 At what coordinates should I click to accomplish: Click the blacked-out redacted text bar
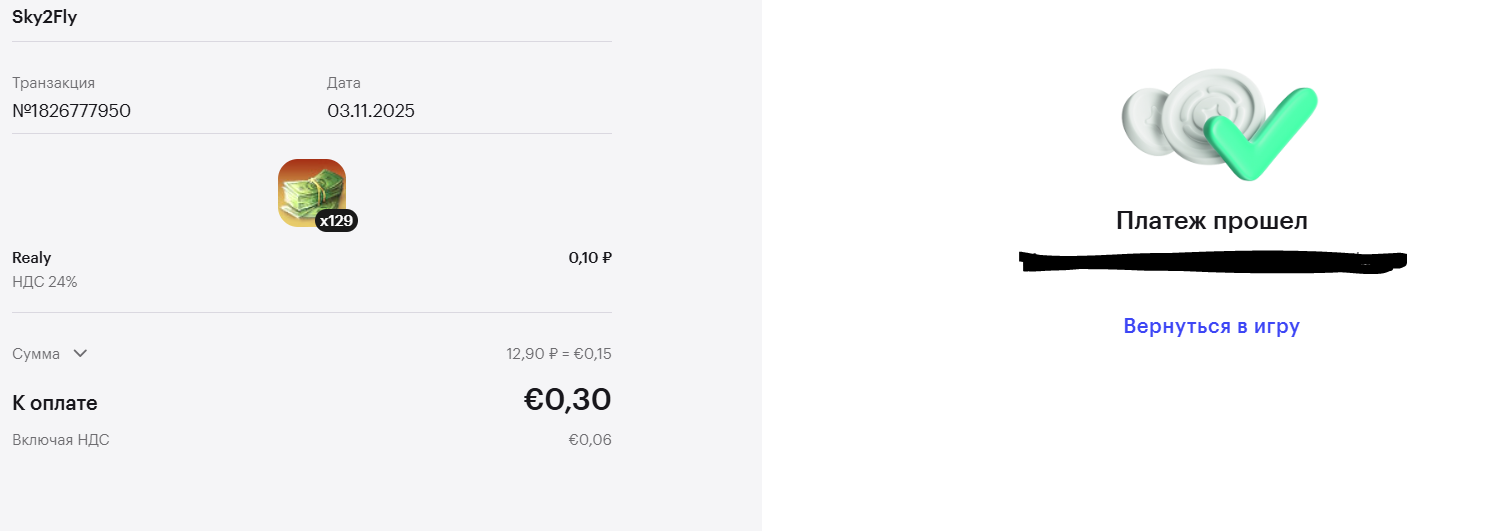(x=1211, y=262)
